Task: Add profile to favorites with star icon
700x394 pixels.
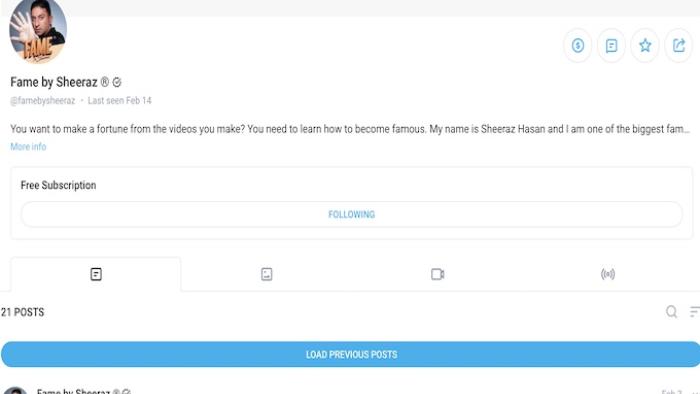Action: coord(645,45)
